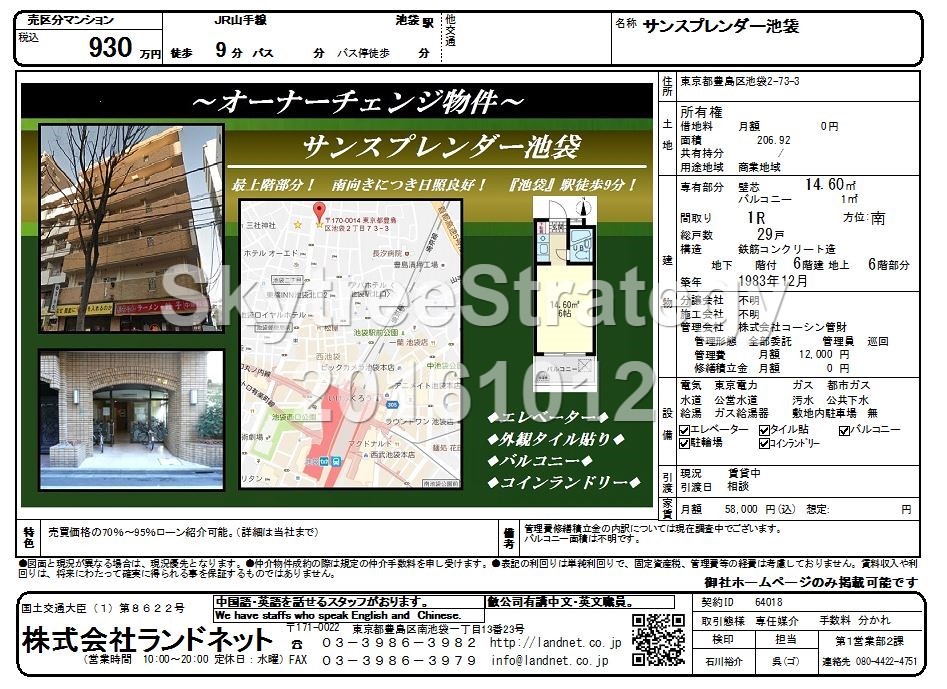Click the phone number 03-3986-3982
The width and height of the screenshot is (947, 689).
click(399, 643)
